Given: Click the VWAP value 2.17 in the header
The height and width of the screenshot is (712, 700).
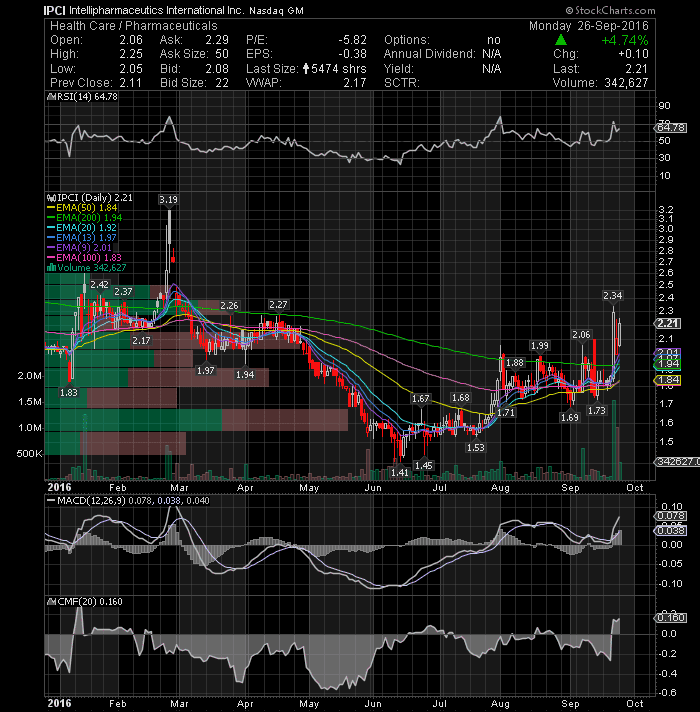Looking at the screenshot, I should [355, 83].
